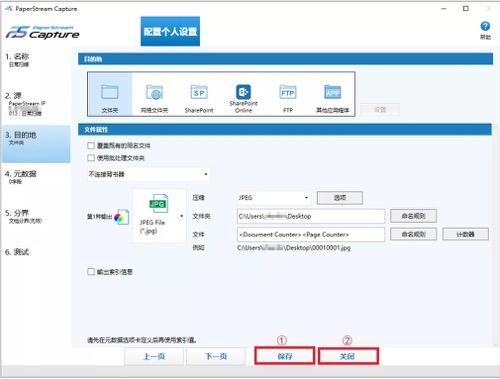
Task: Choose the network folder destination icon
Action: coord(154,94)
